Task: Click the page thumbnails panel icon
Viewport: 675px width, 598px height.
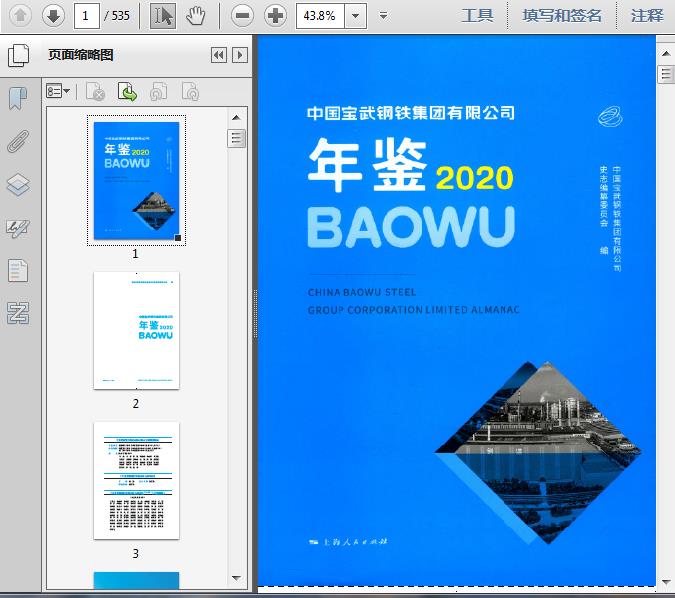Action: (18, 55)
